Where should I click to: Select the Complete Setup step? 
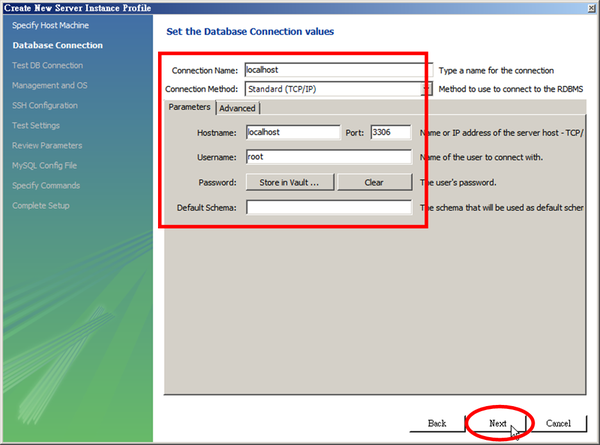point(41,206)
